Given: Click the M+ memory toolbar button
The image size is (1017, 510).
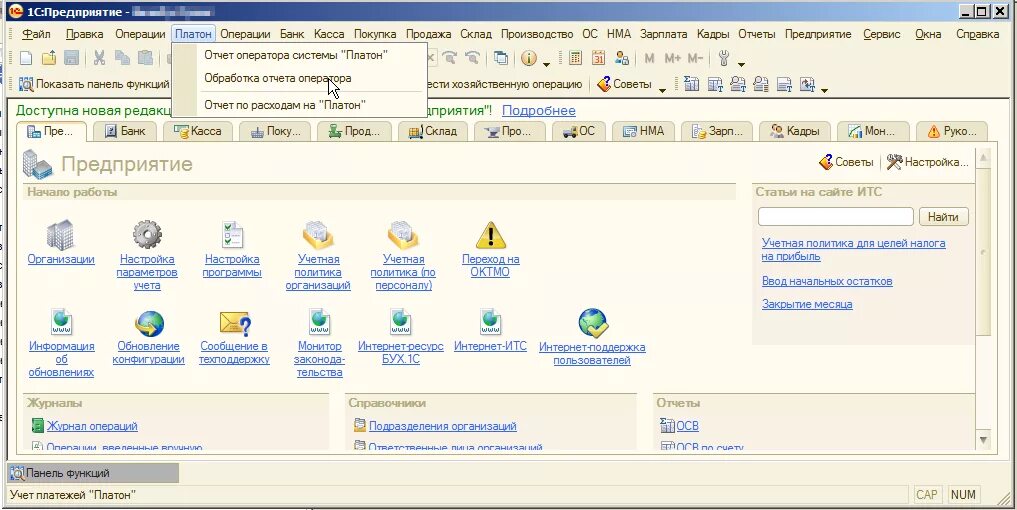Looking at the screenshot, I should [x=673, y=58].
